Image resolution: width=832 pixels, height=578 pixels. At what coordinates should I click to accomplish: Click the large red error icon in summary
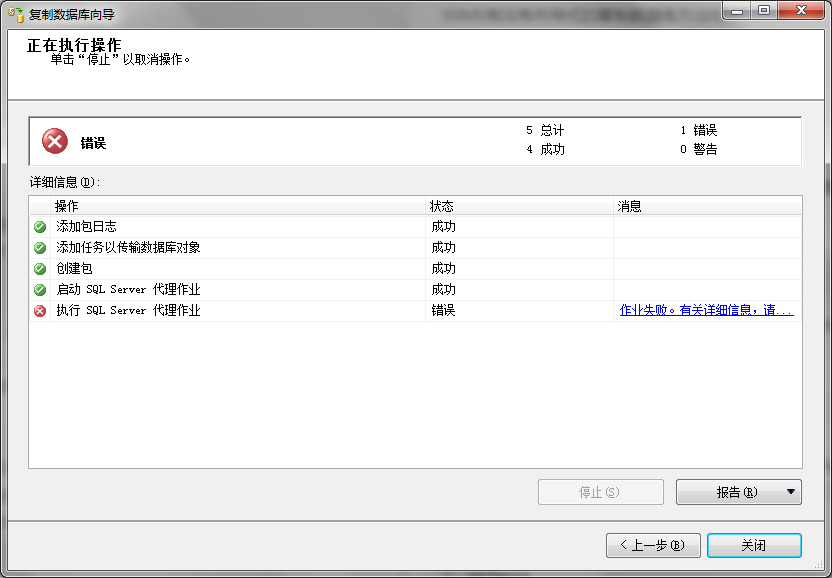tap(55, 142)
